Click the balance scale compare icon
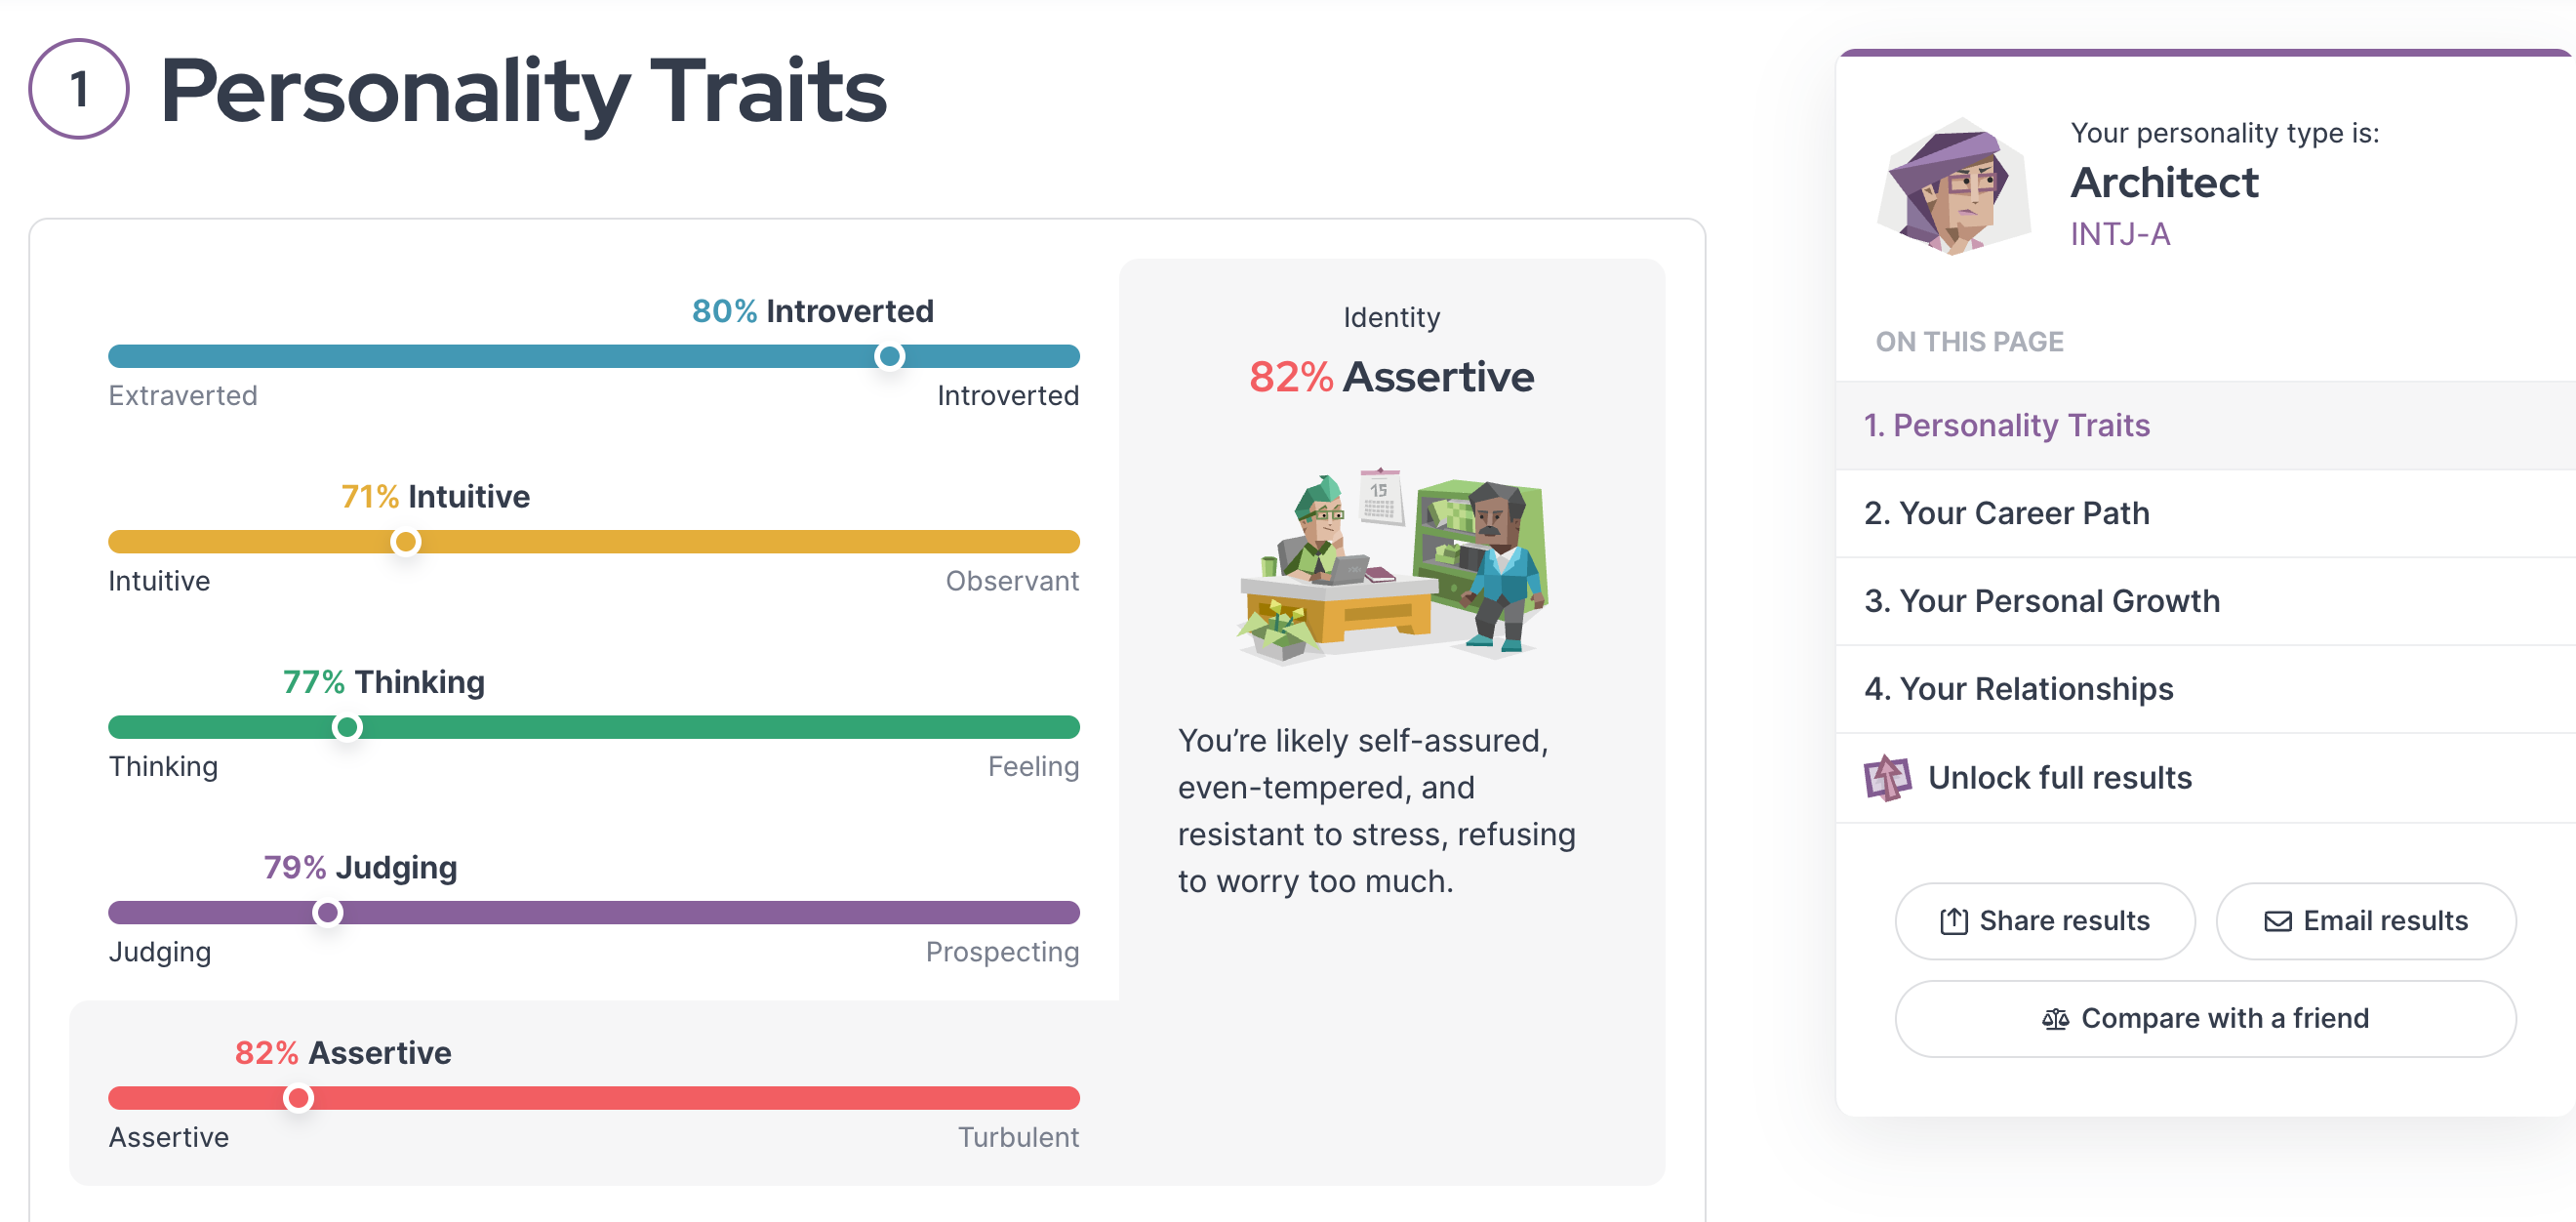 pyautogui.click(x=2055, y=1019)
